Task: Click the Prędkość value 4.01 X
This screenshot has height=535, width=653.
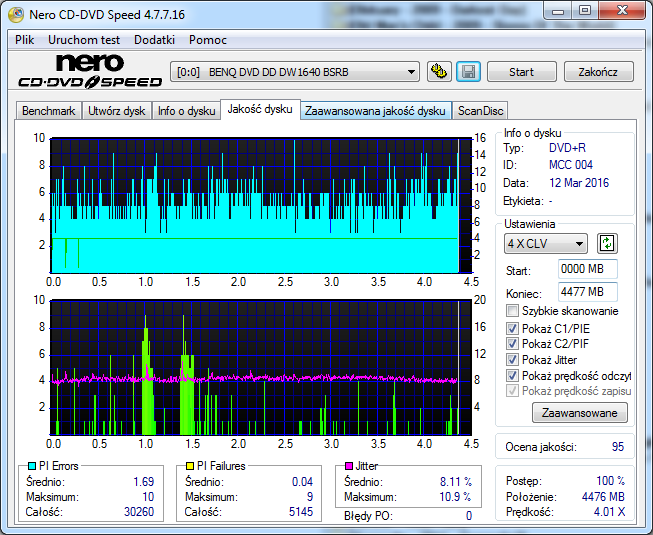Action: 609,512
